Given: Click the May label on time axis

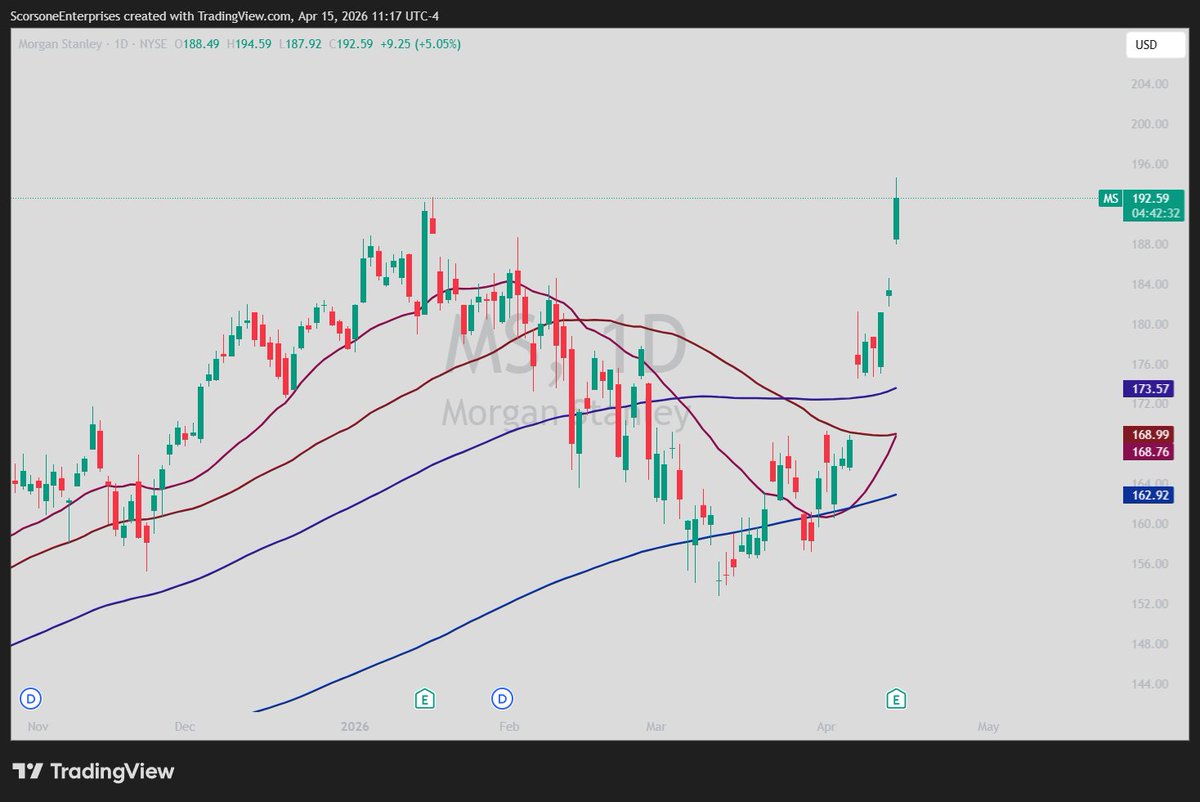Looking at the screenshot, I should pyautogui.click(x=988, y=727).
